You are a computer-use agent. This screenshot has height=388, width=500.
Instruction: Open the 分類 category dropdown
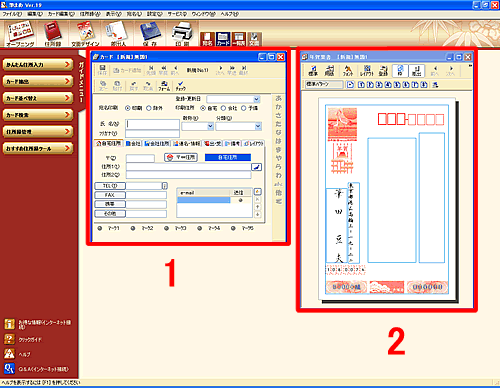pos(258,126)
